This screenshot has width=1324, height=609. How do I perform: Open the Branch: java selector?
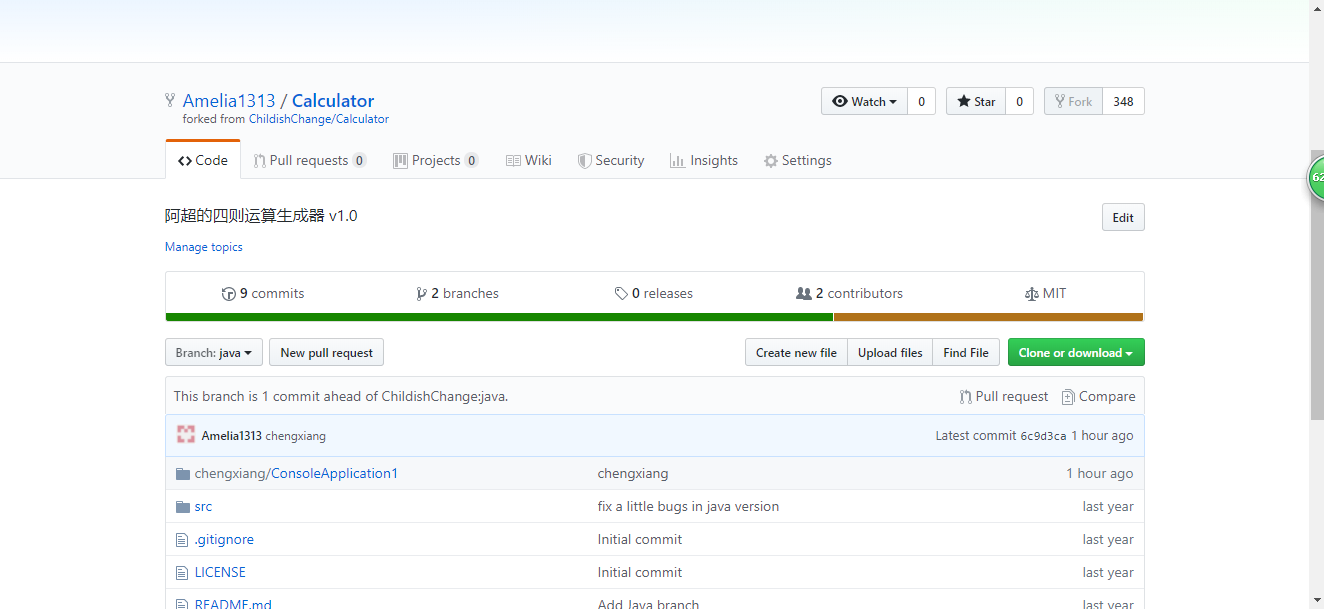(x=214, y=352)
